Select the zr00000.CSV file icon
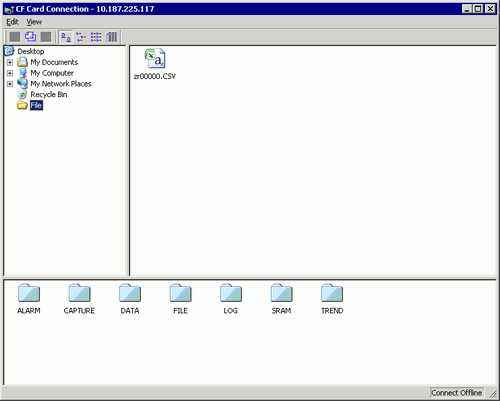The width and height of the screenshot is (500, 401). coord(155,64)
